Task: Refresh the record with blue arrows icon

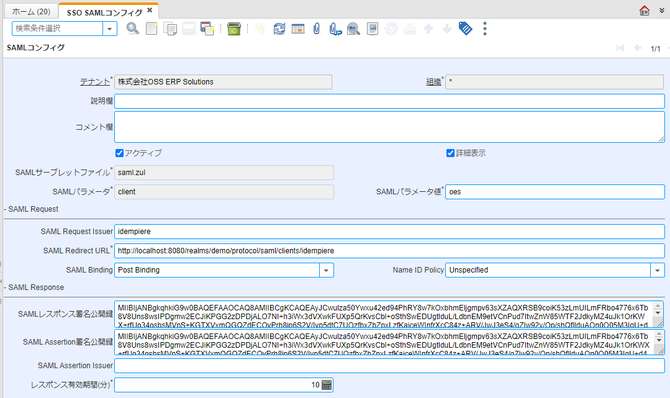Action: 279,29
